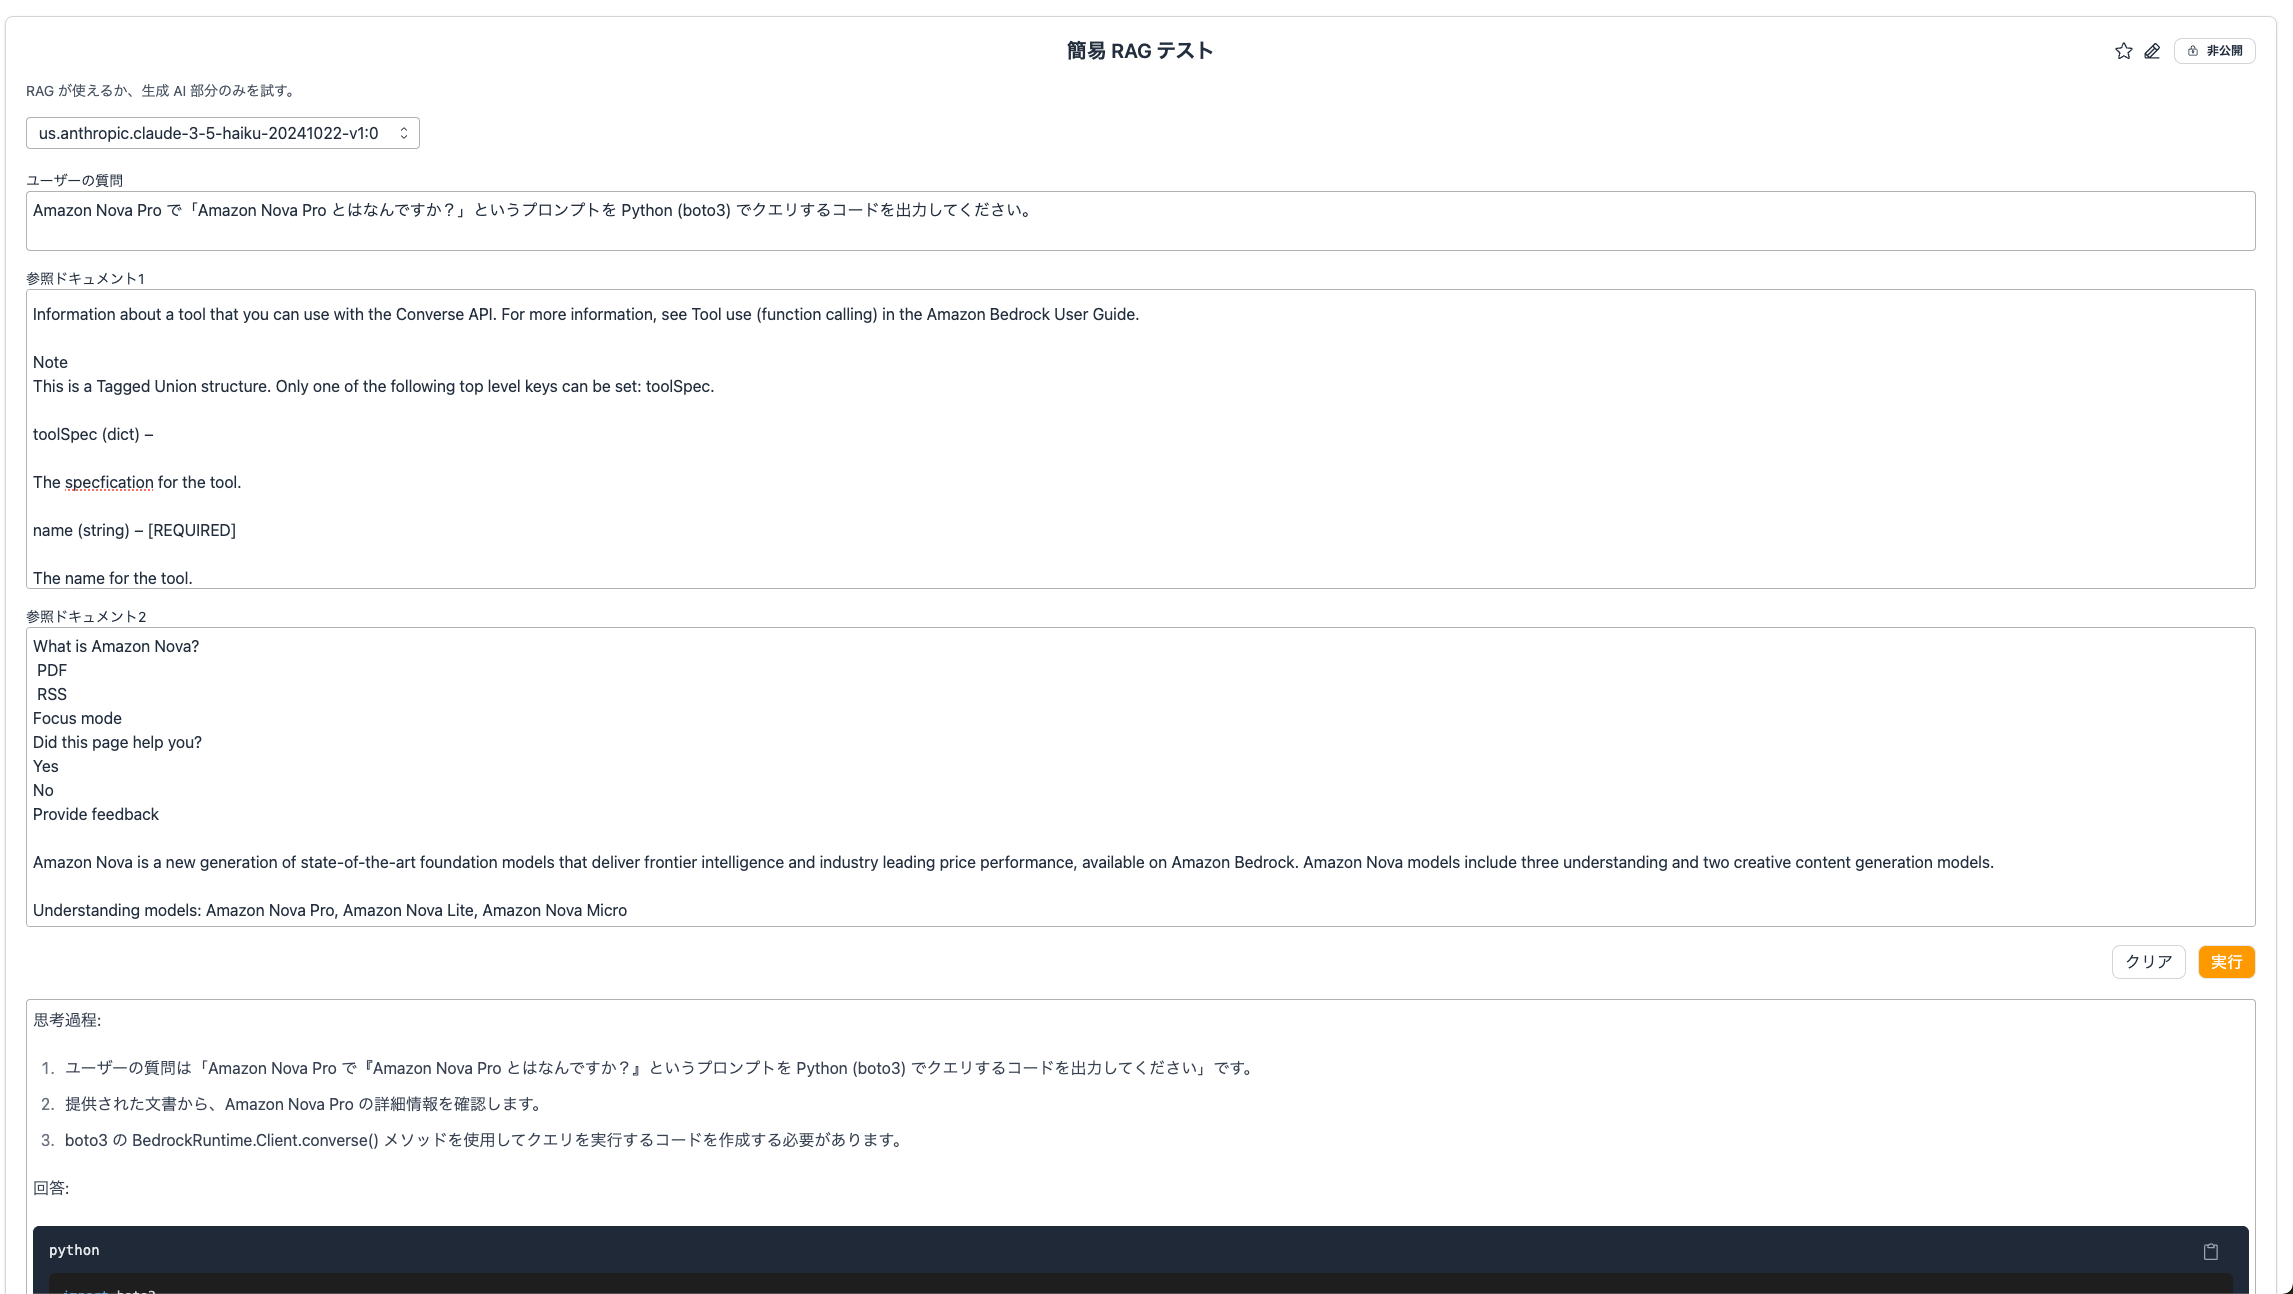
Task: Click the 'RSS' line in document 2
Action: pos(52,694)
